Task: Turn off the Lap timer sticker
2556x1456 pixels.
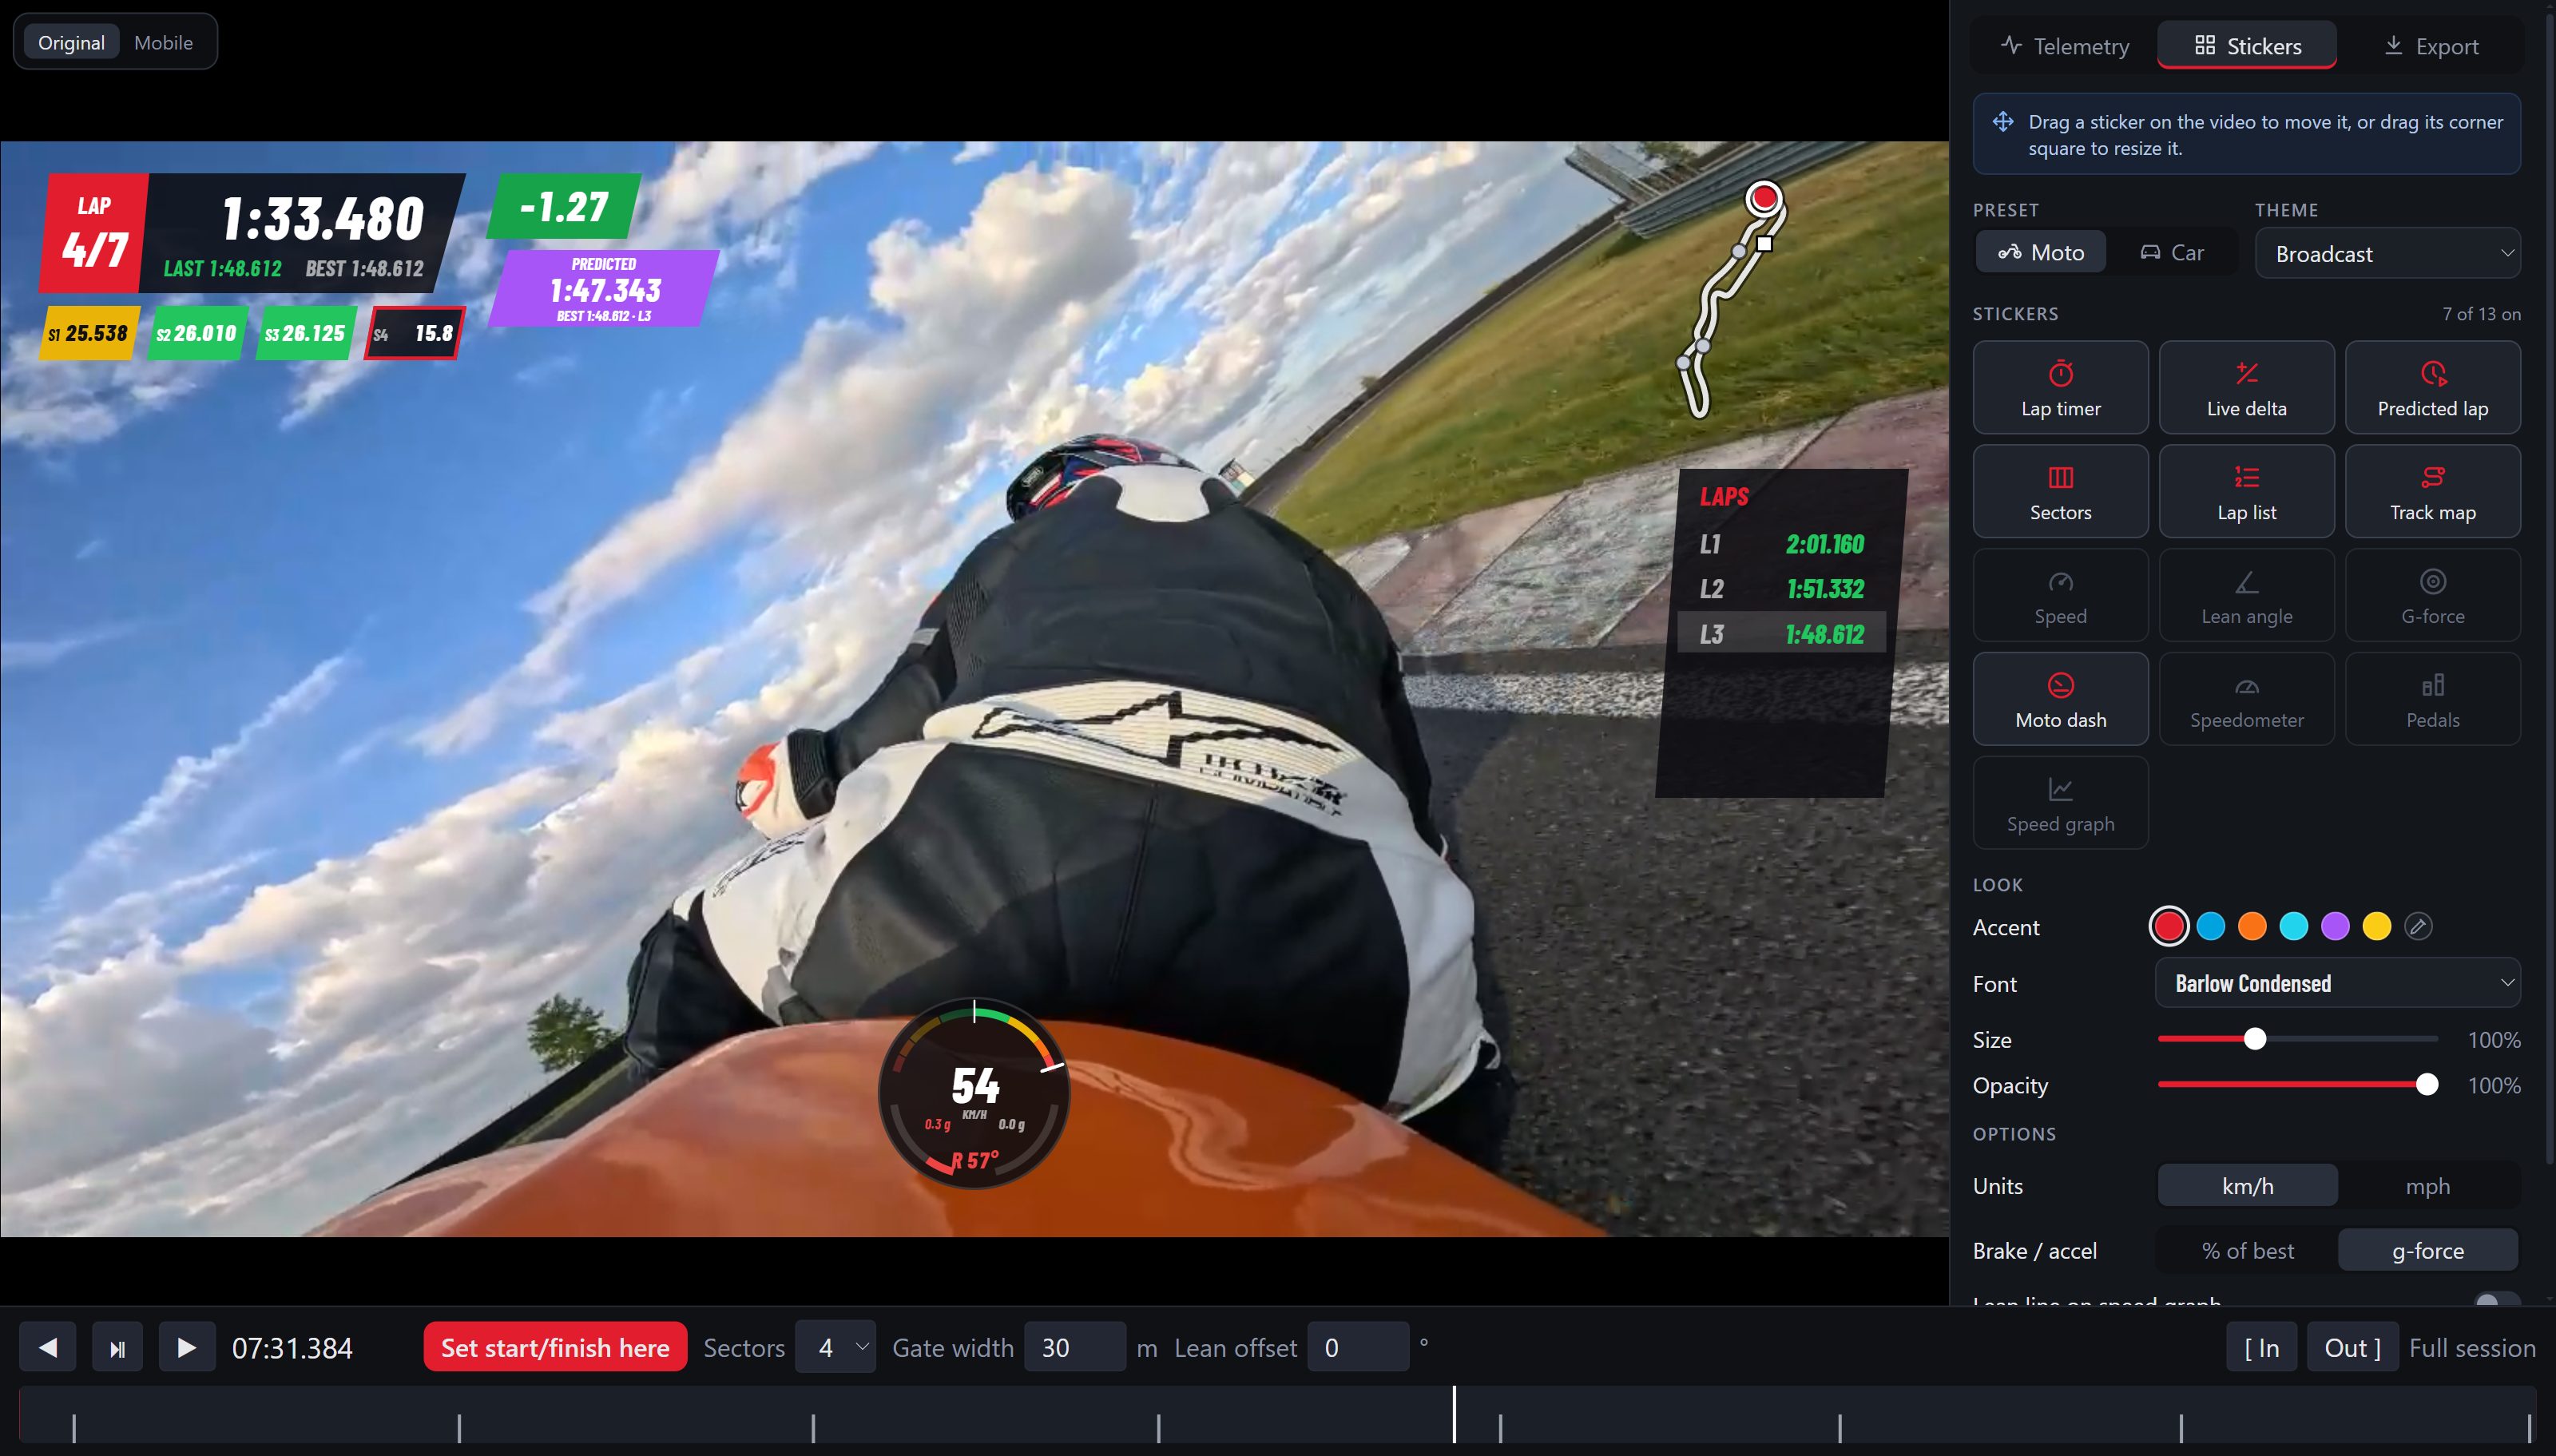Action: tap(2060, 387)
